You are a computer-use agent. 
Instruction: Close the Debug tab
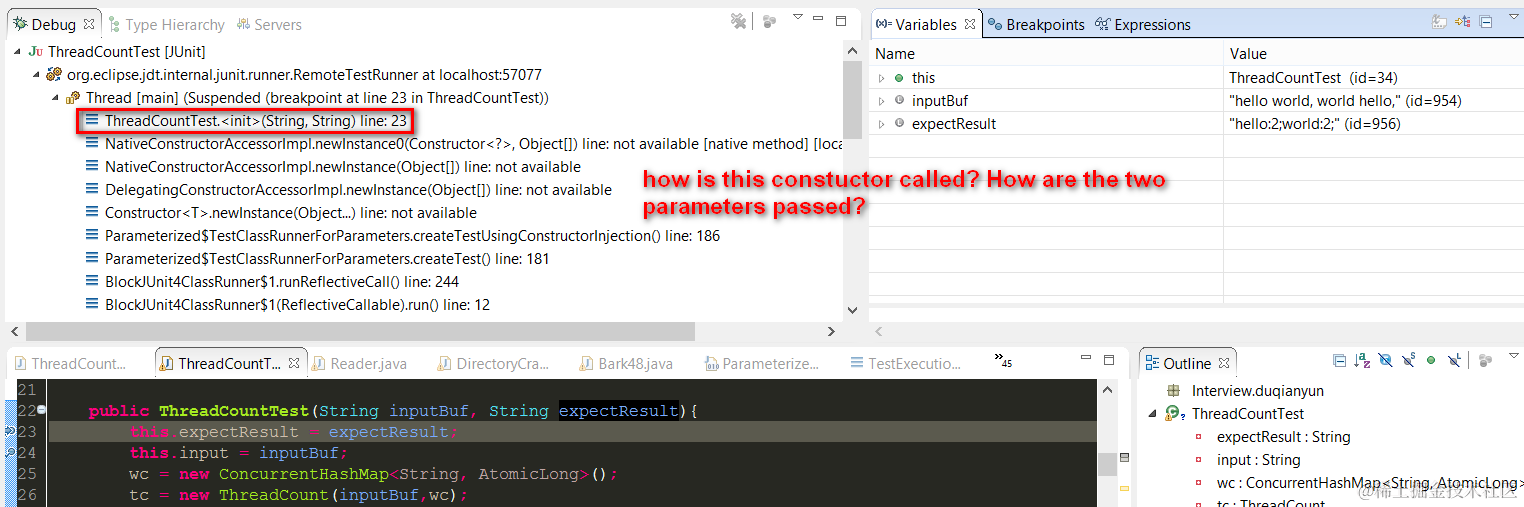coord(88,24)
